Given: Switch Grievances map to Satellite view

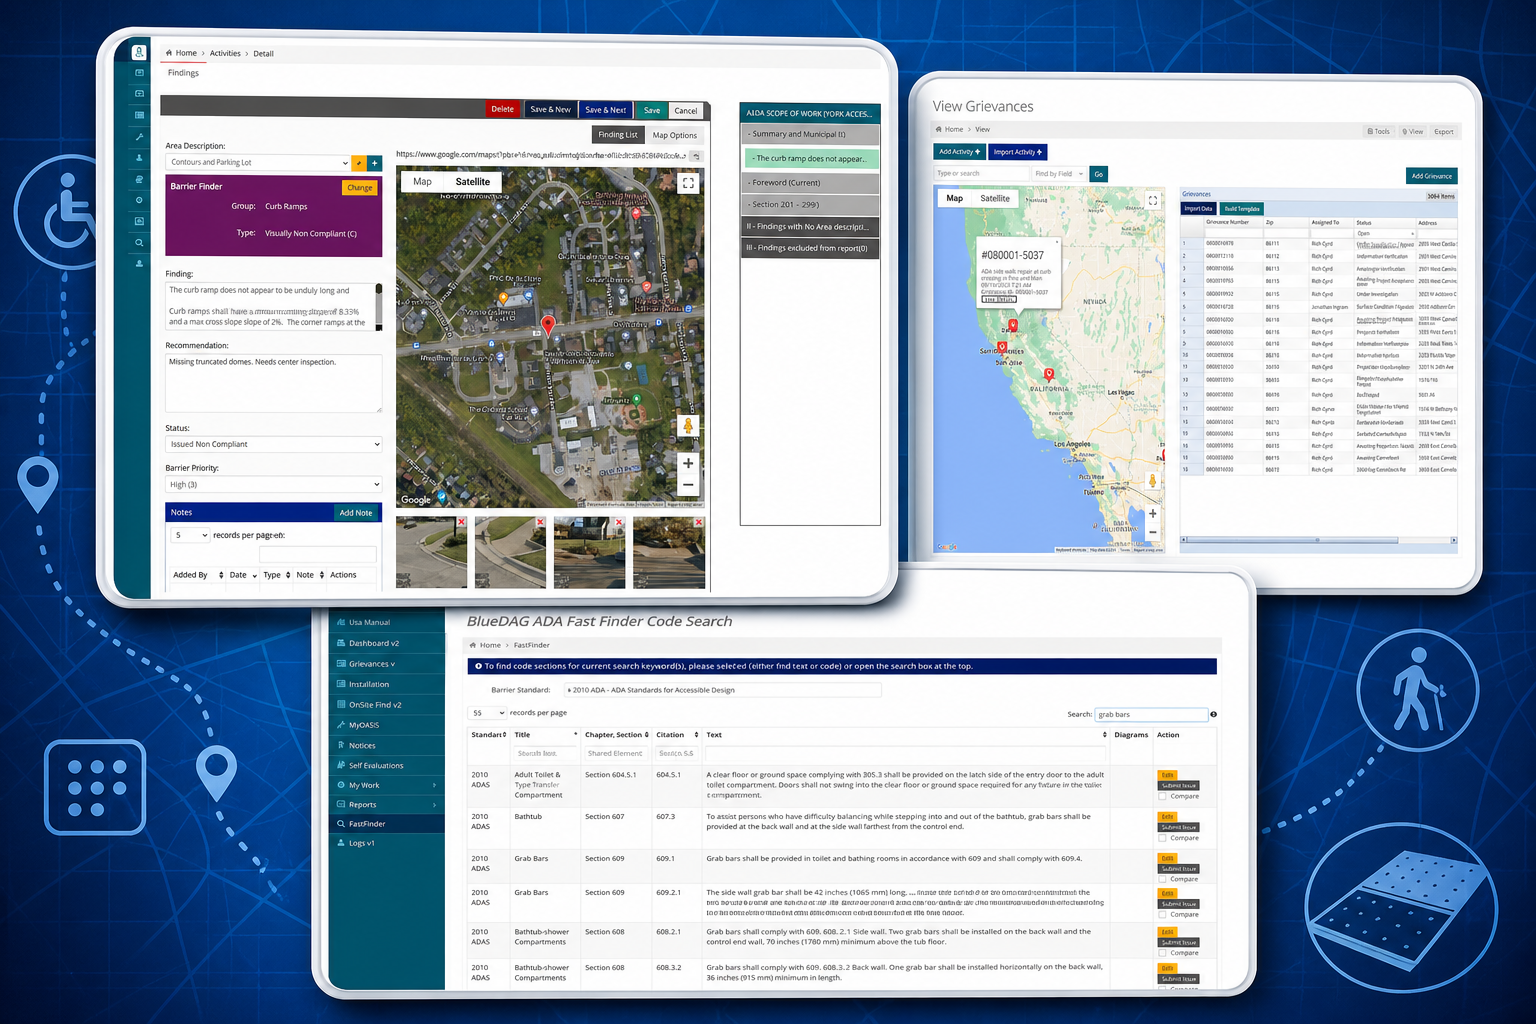Looking at the screenshot, I should pos(994,198).
